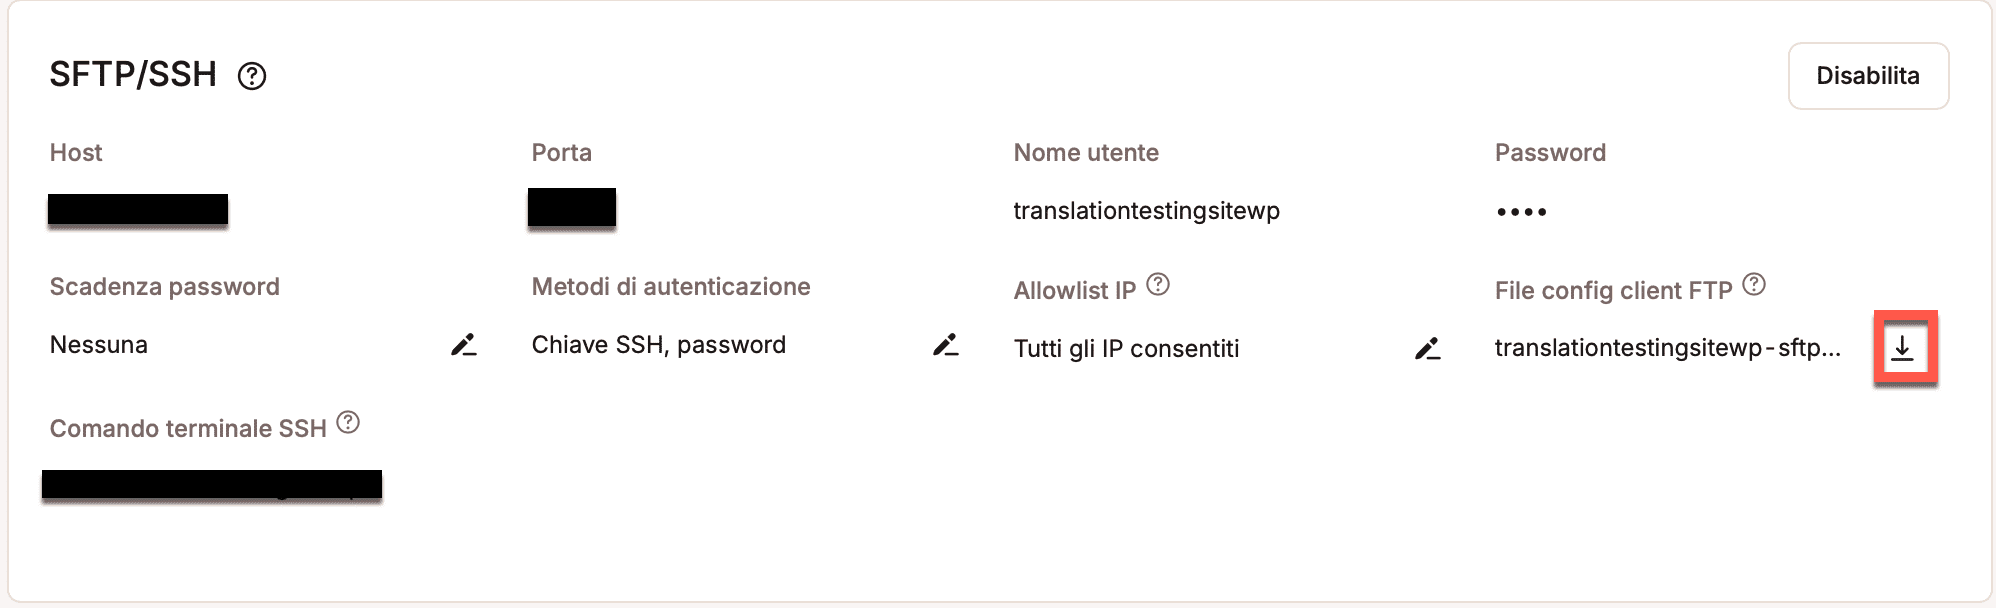This screenshot has height=608, width=1996.
Task: Download the FTP client config file
Action: 1903,348
